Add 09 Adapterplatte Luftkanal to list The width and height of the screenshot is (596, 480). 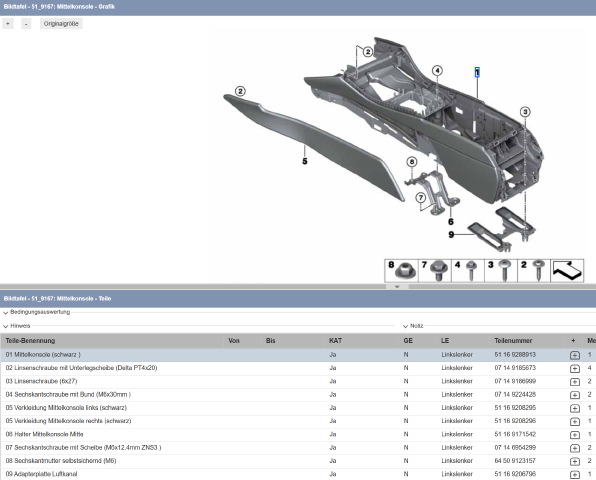point(575,475)
